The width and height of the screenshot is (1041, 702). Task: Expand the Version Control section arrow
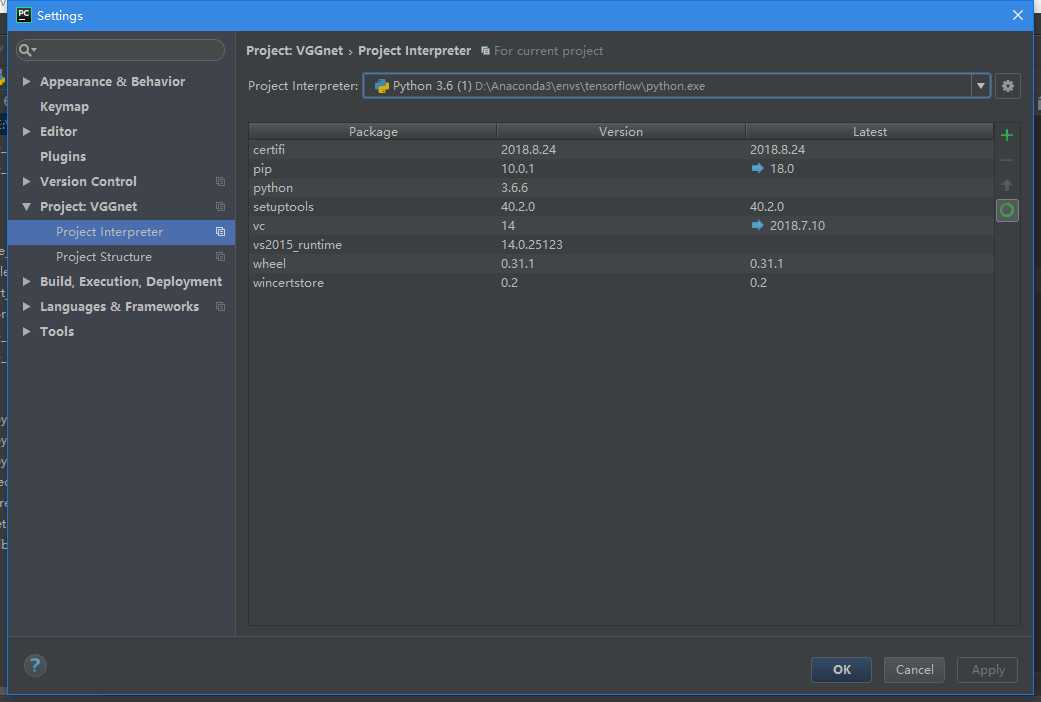point(27,181)
